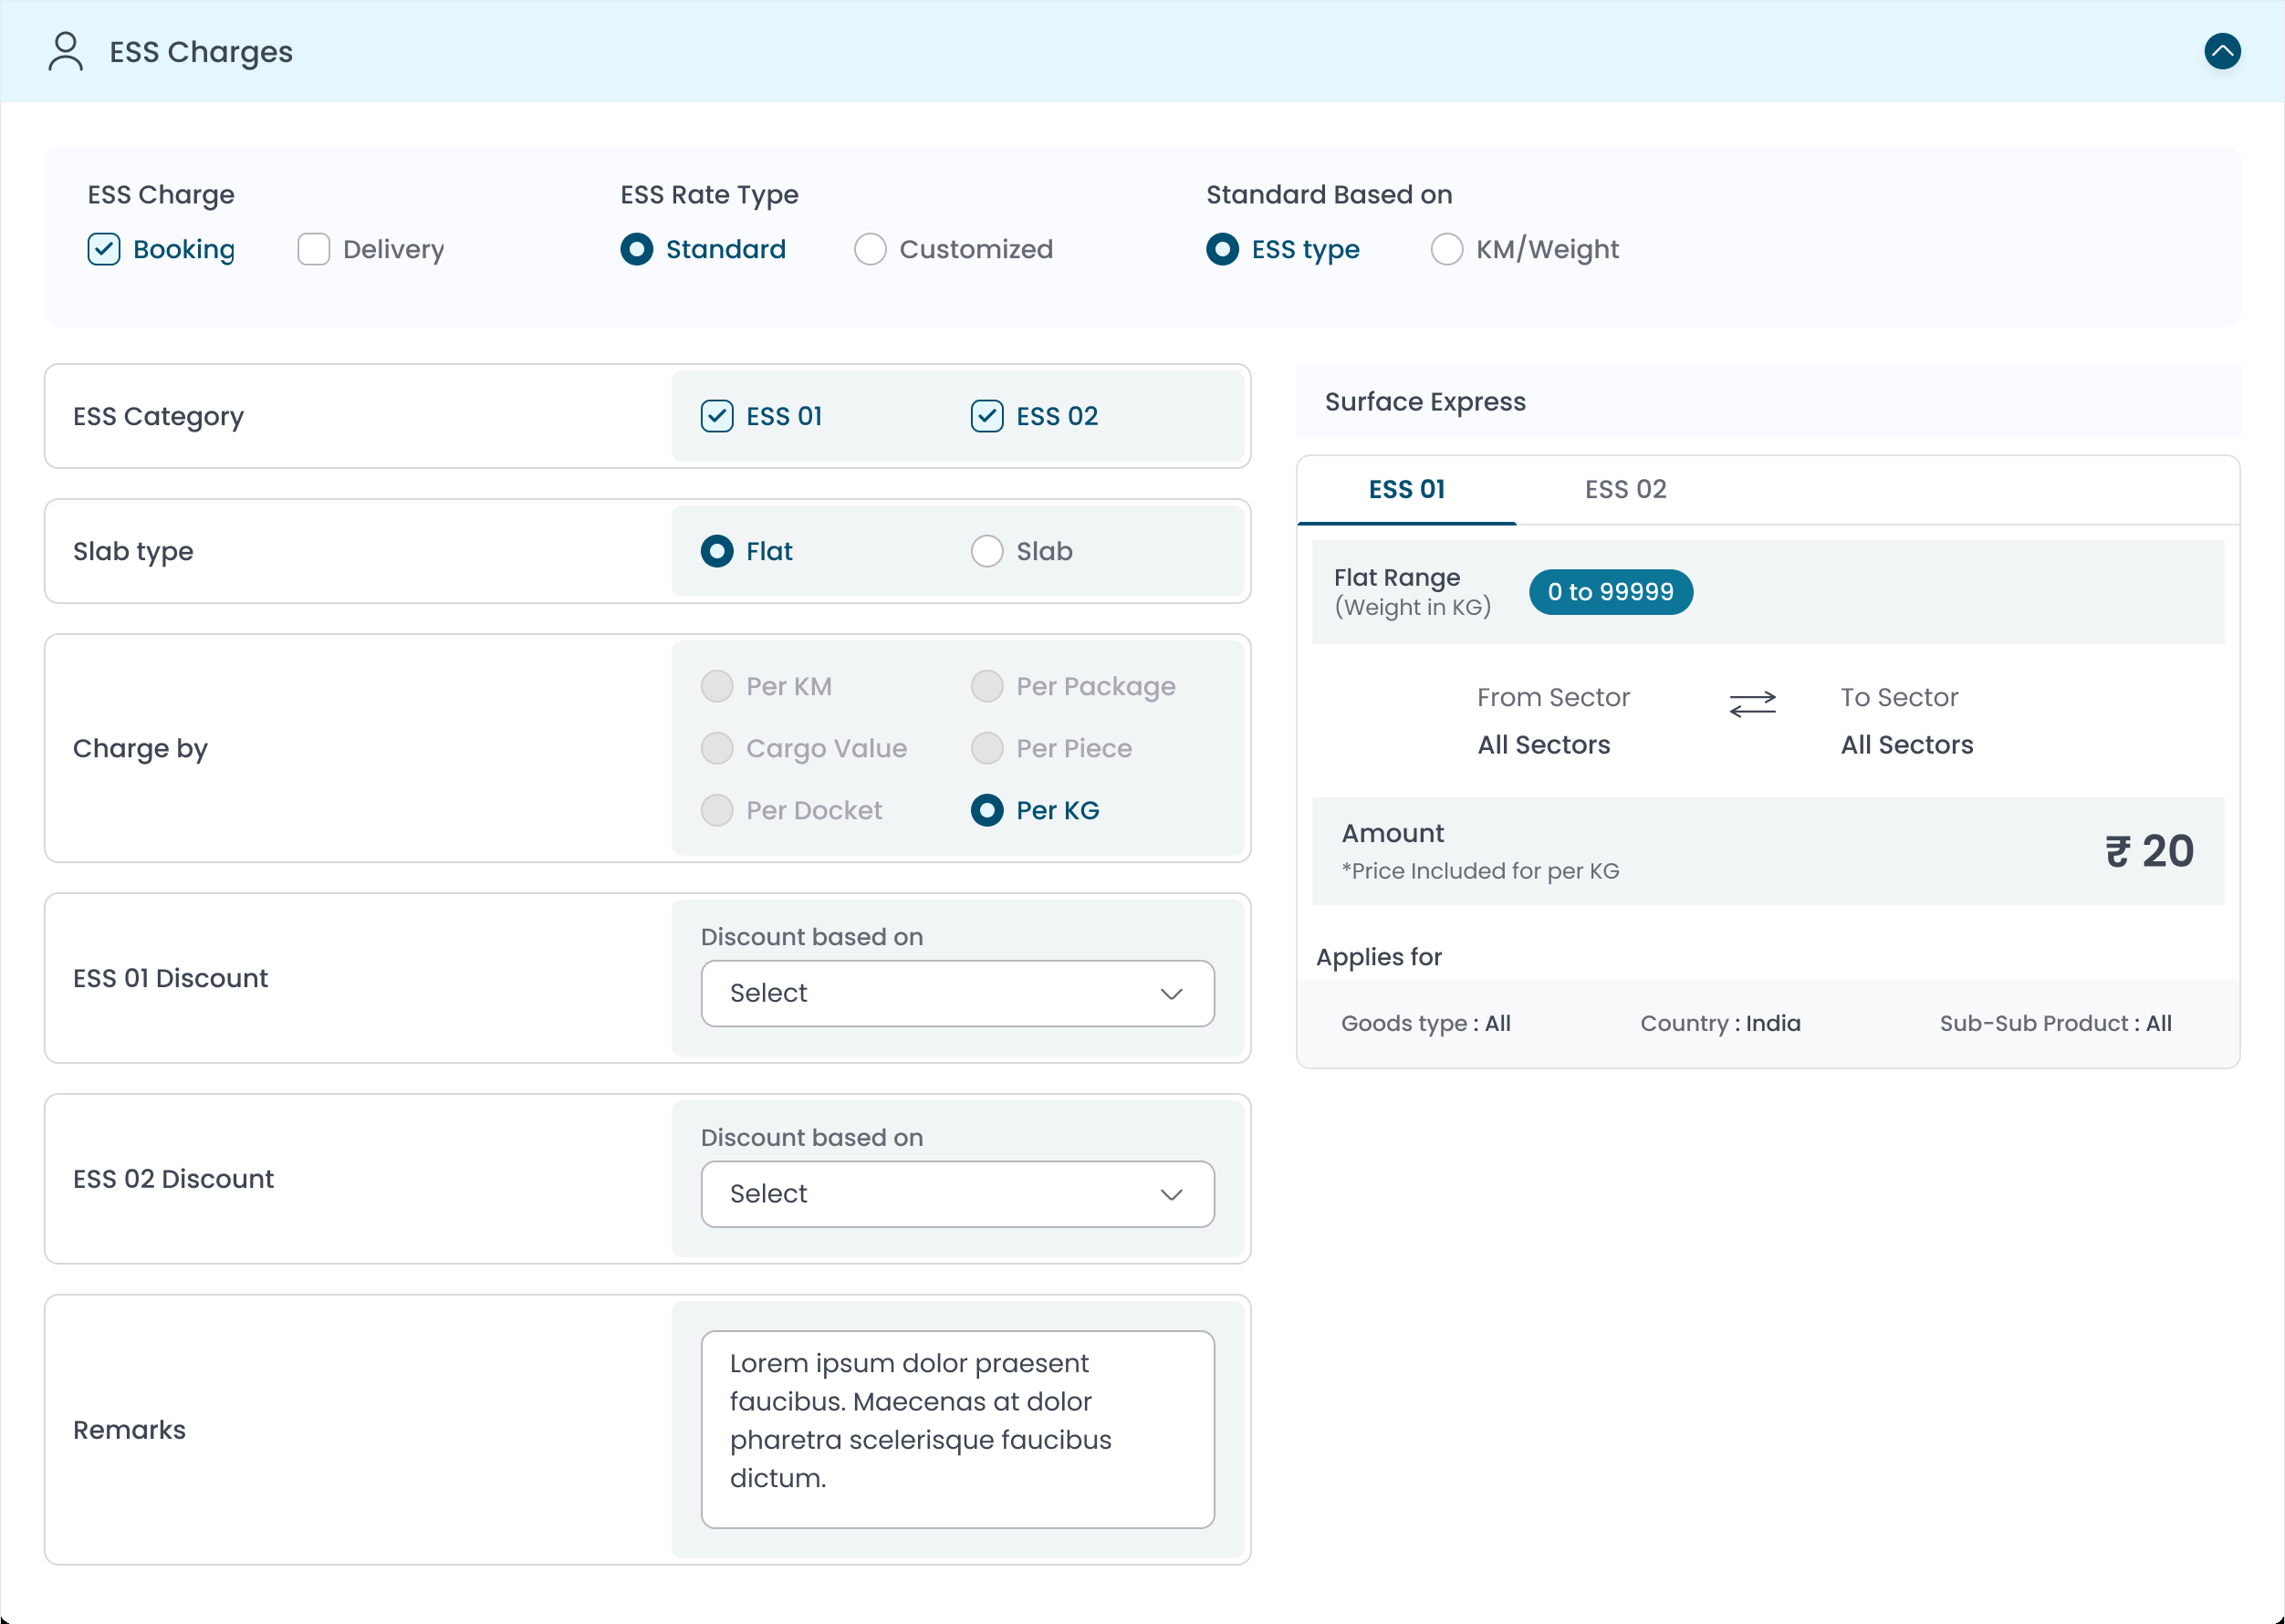The height and width of the screenshot is (1624, 2285).
Task: Switch to the ESS 01 tab
Action: [x=1406, y=490]
